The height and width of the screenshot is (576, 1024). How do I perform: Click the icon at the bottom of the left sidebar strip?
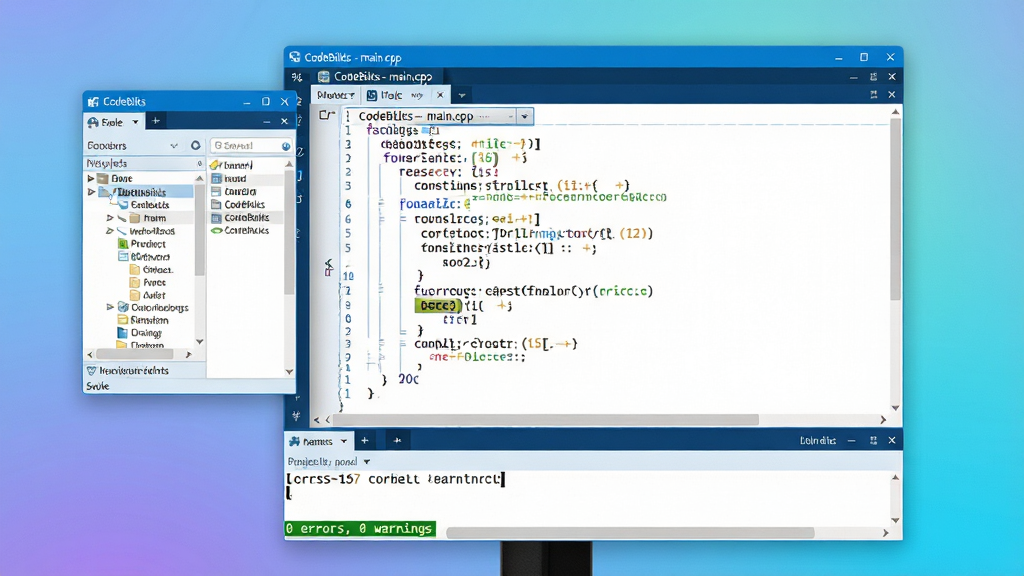coord(296,415)
